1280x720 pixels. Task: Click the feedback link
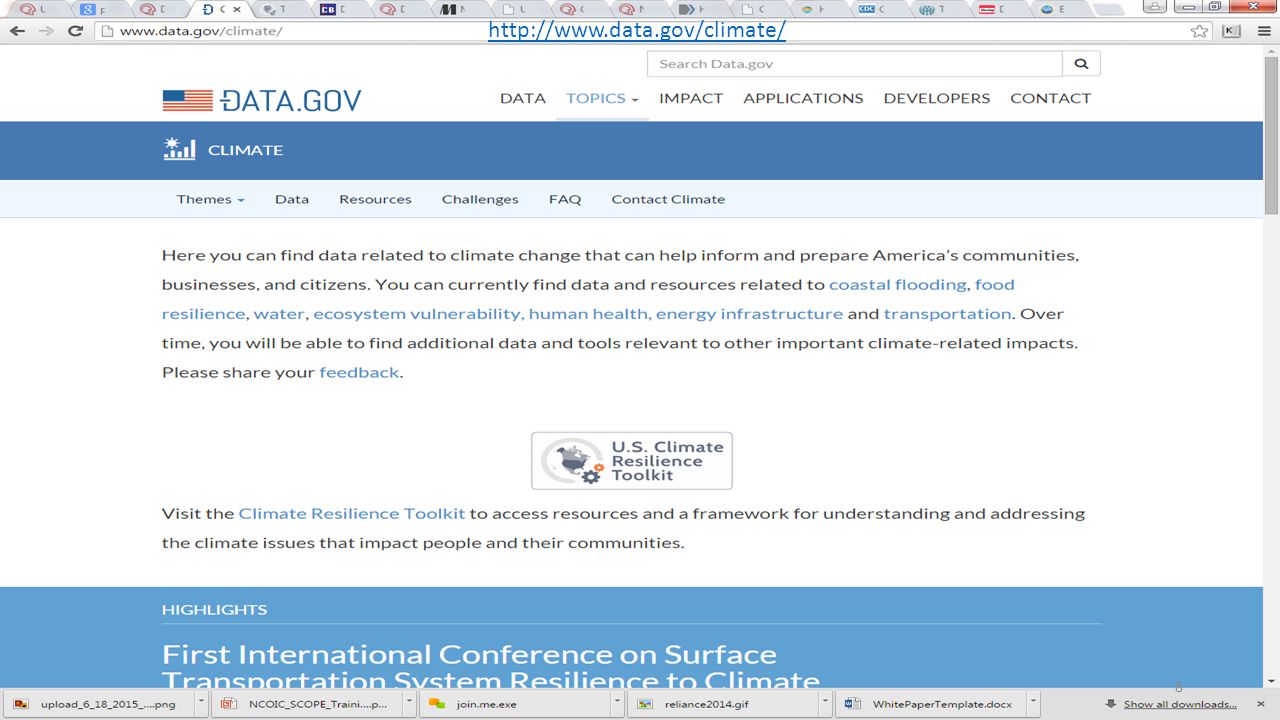(359, 372)
